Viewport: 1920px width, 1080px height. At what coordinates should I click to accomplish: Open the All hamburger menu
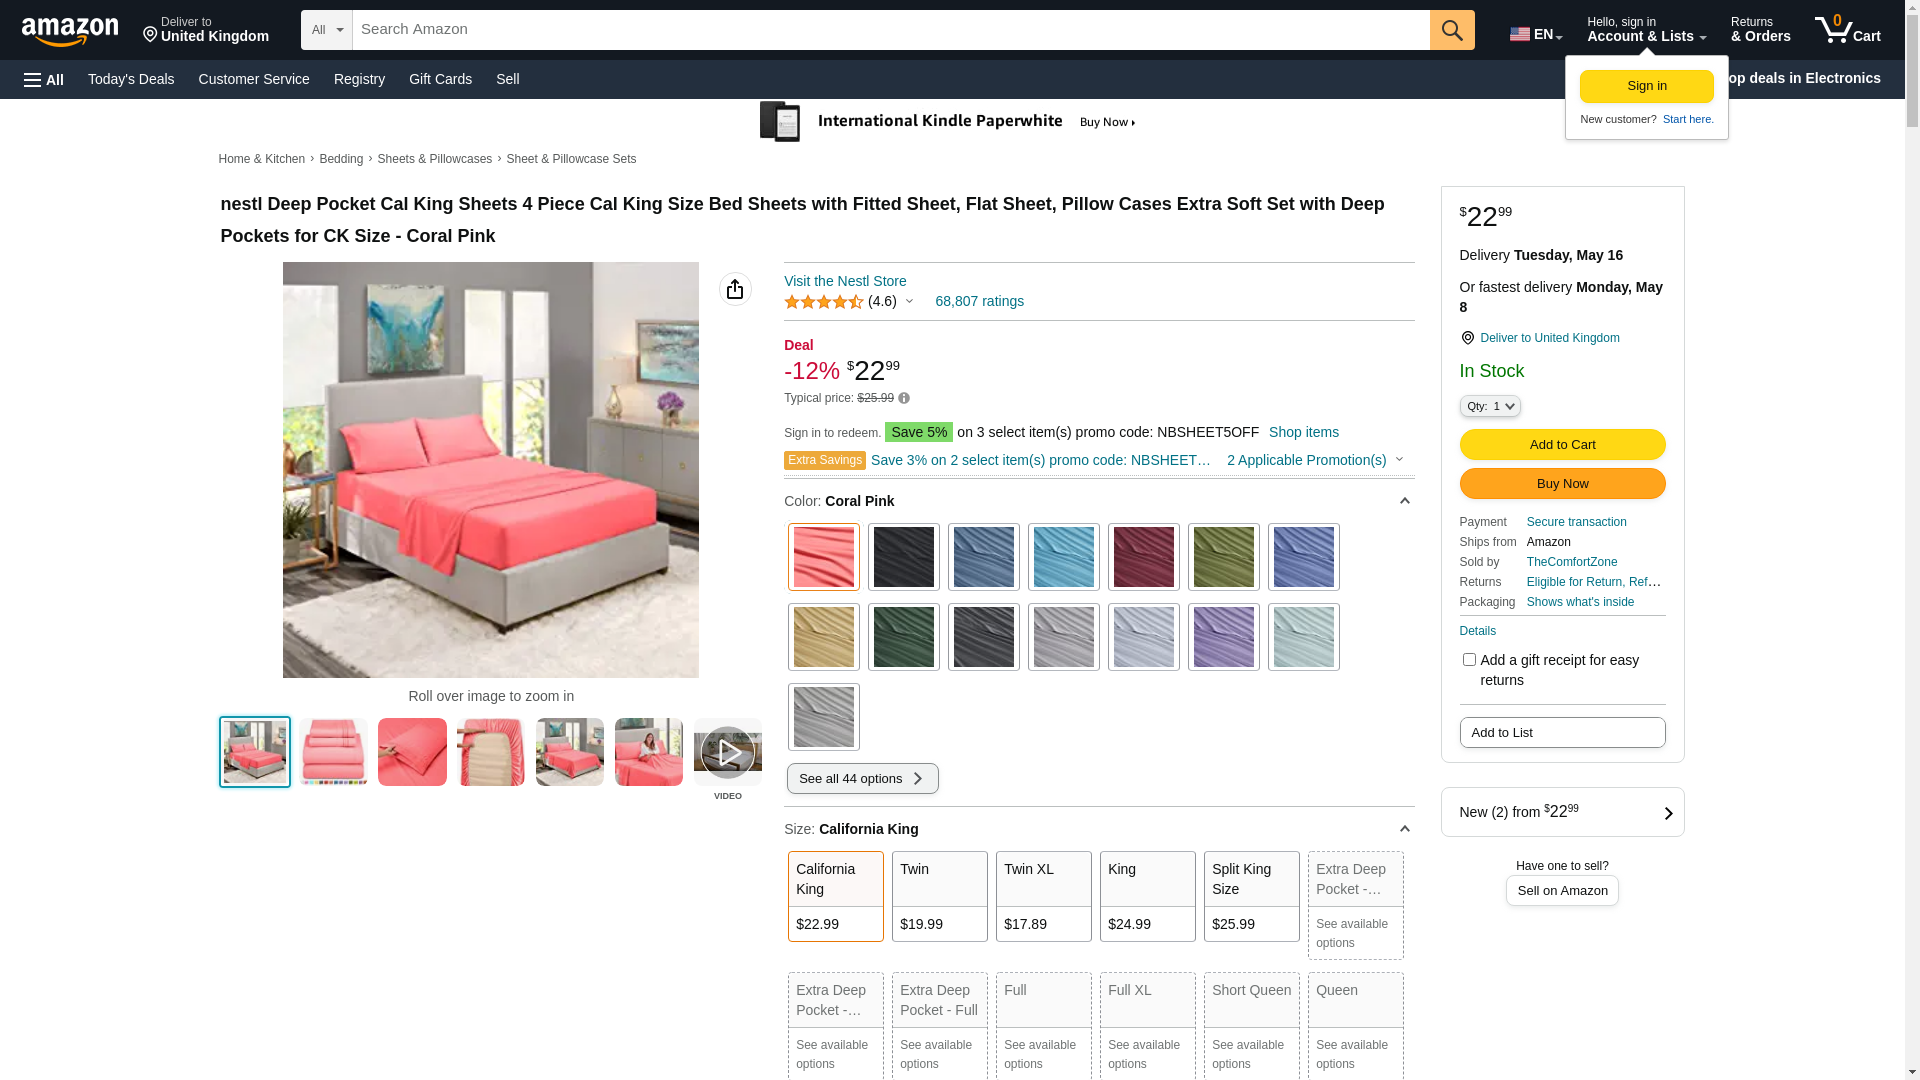tap(44, 79)
